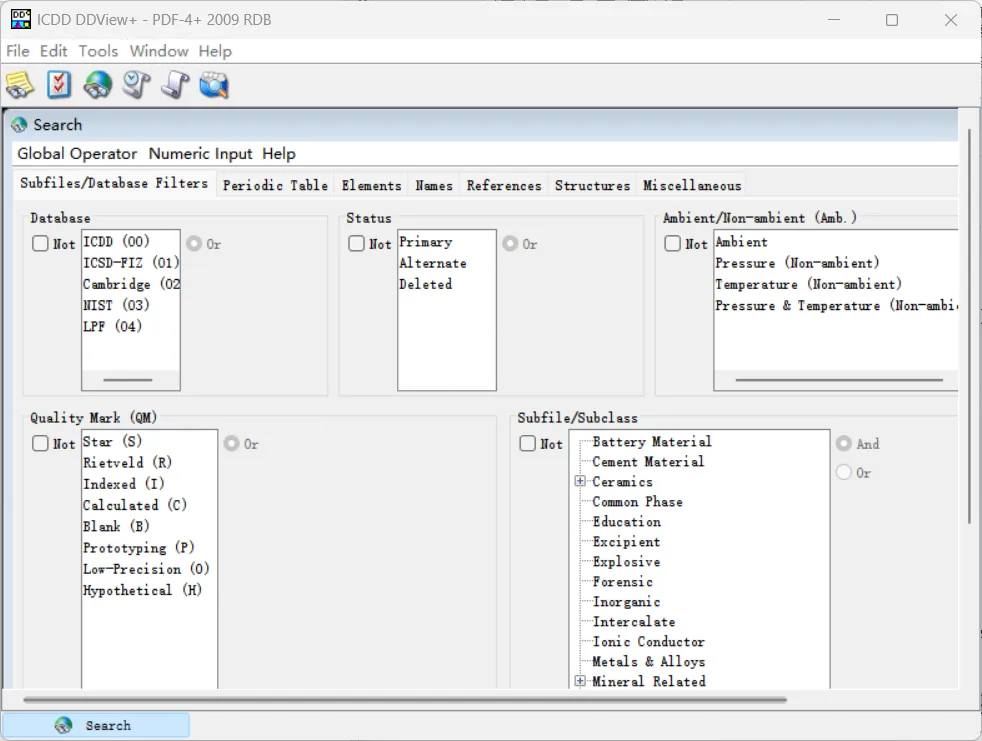Select the Or radio button in Database
This screenshot has width=982, height=741.
(x=194, y=243)
